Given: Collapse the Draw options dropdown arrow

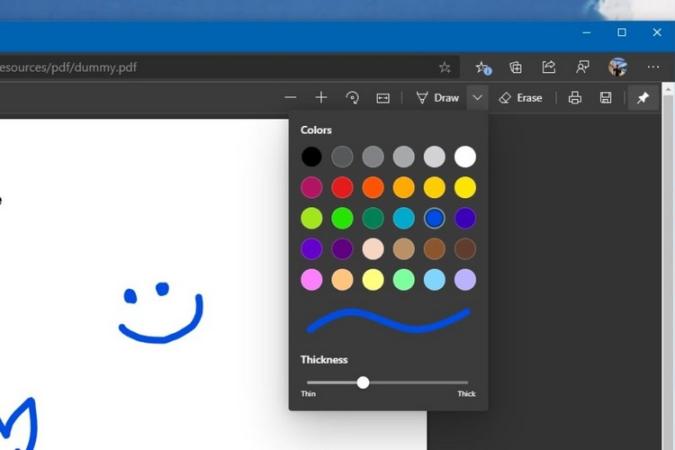Looking at the screenshot, I should [478, 98].
